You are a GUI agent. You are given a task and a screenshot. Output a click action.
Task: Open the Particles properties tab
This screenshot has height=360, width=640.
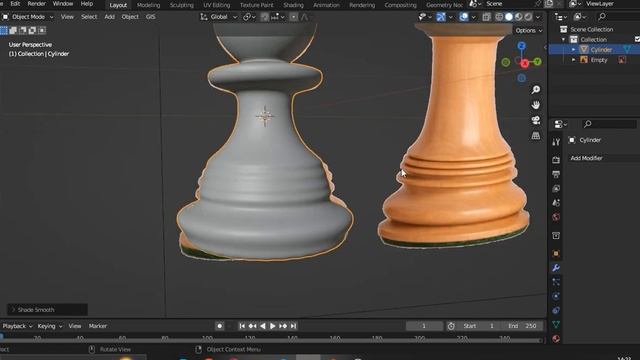556,282
